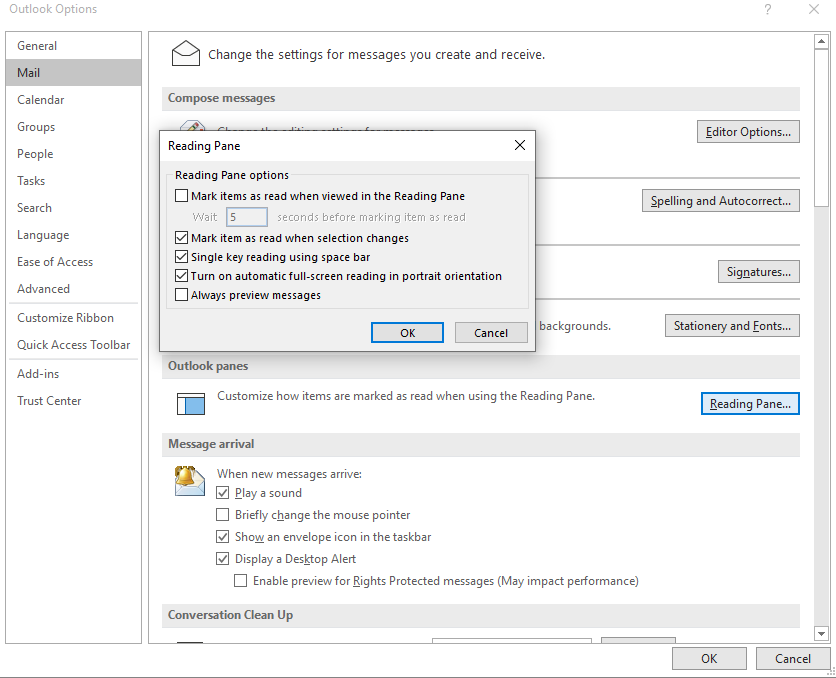Click the Reading Pane layout icon under Outlook panes
836x678 pixels.
191,403
